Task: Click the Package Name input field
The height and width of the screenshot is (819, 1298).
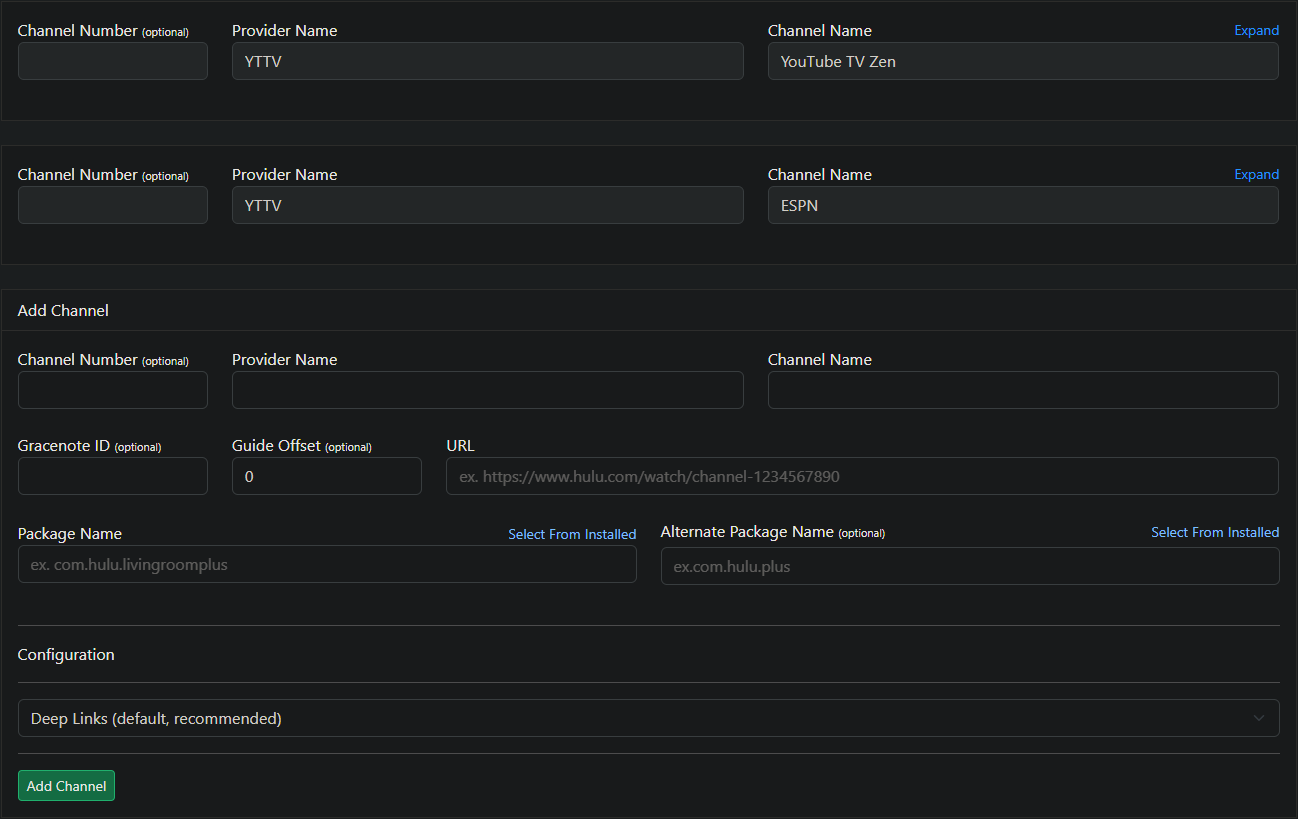Action: pos(327,564)
